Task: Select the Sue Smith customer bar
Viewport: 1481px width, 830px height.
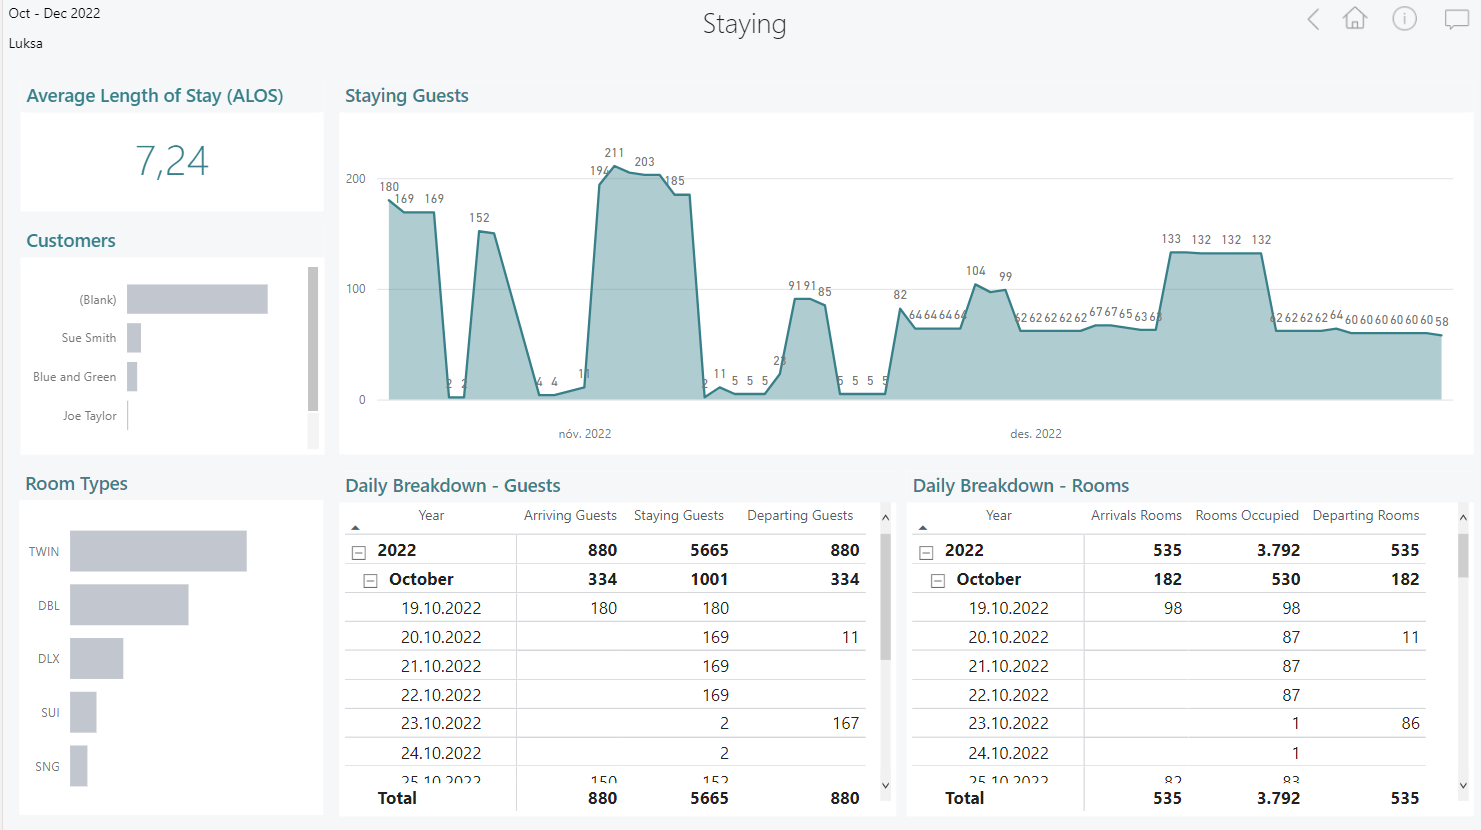Action: click(134, 338)
